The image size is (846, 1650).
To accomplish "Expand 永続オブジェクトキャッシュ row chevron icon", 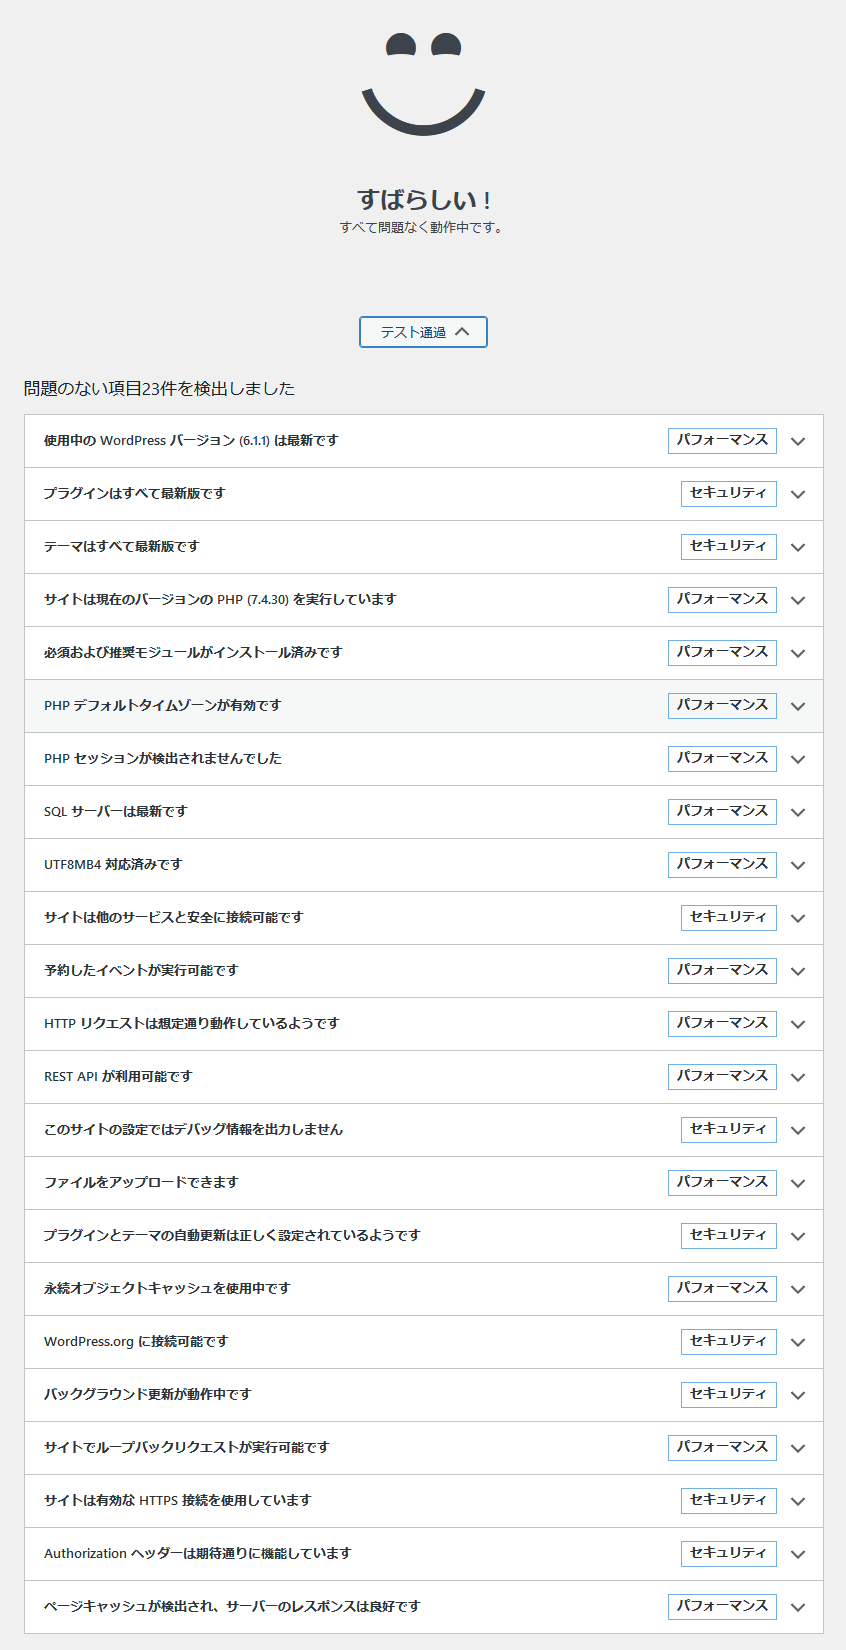I will tap(797, 1289).
